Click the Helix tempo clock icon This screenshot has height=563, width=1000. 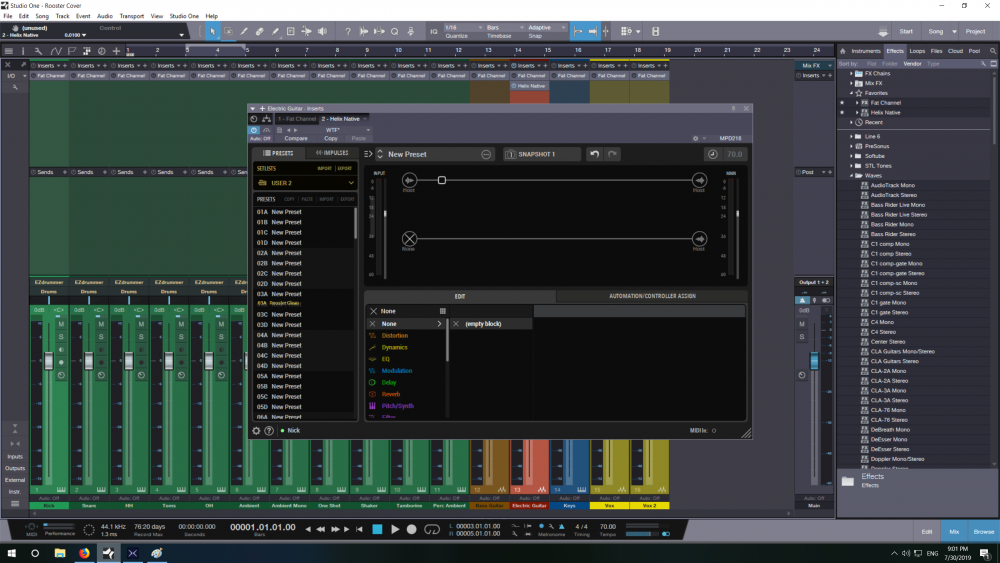712,154
